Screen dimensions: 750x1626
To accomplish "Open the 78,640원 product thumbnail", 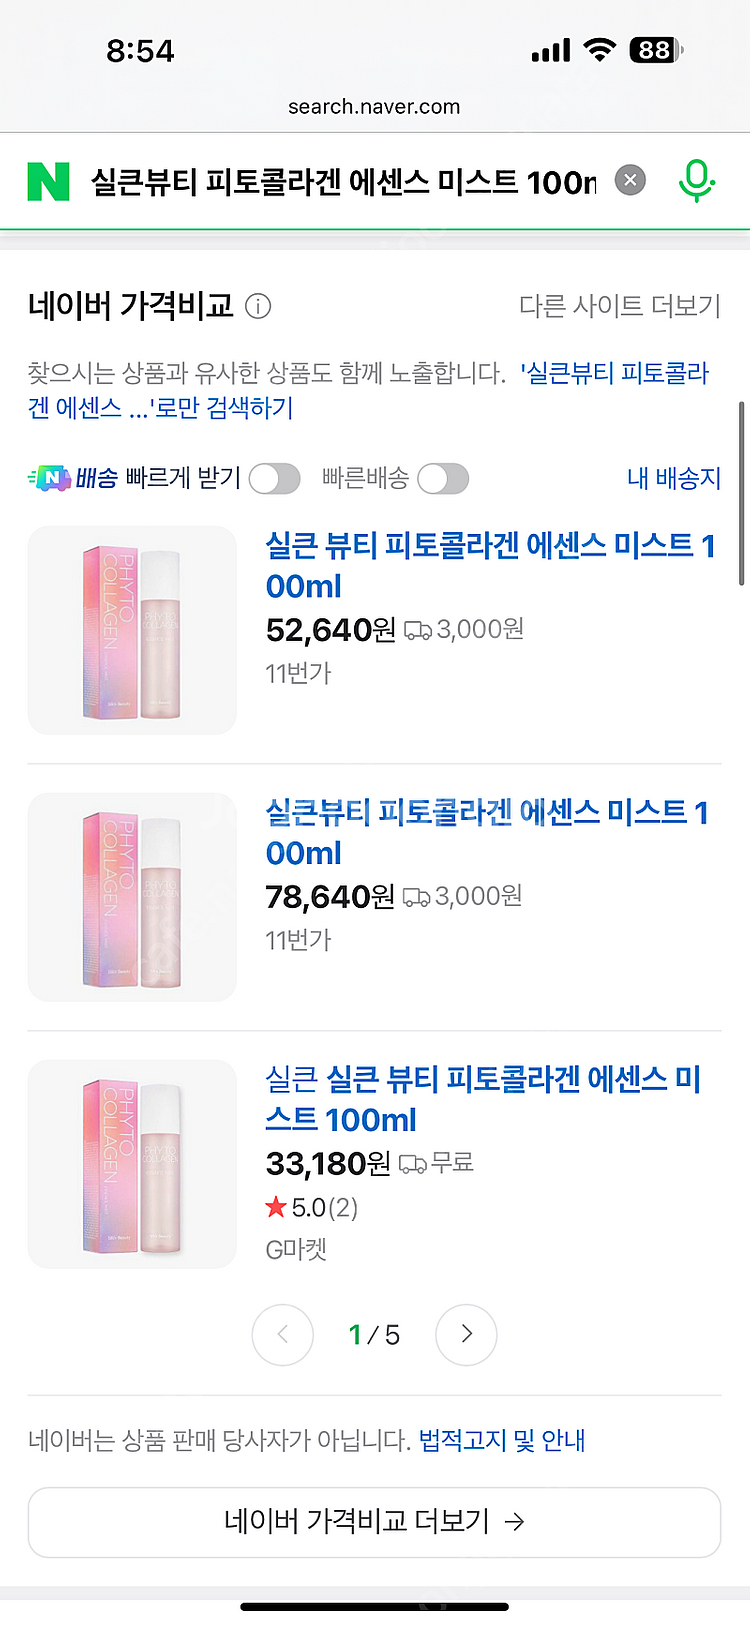I will [132, 897].
